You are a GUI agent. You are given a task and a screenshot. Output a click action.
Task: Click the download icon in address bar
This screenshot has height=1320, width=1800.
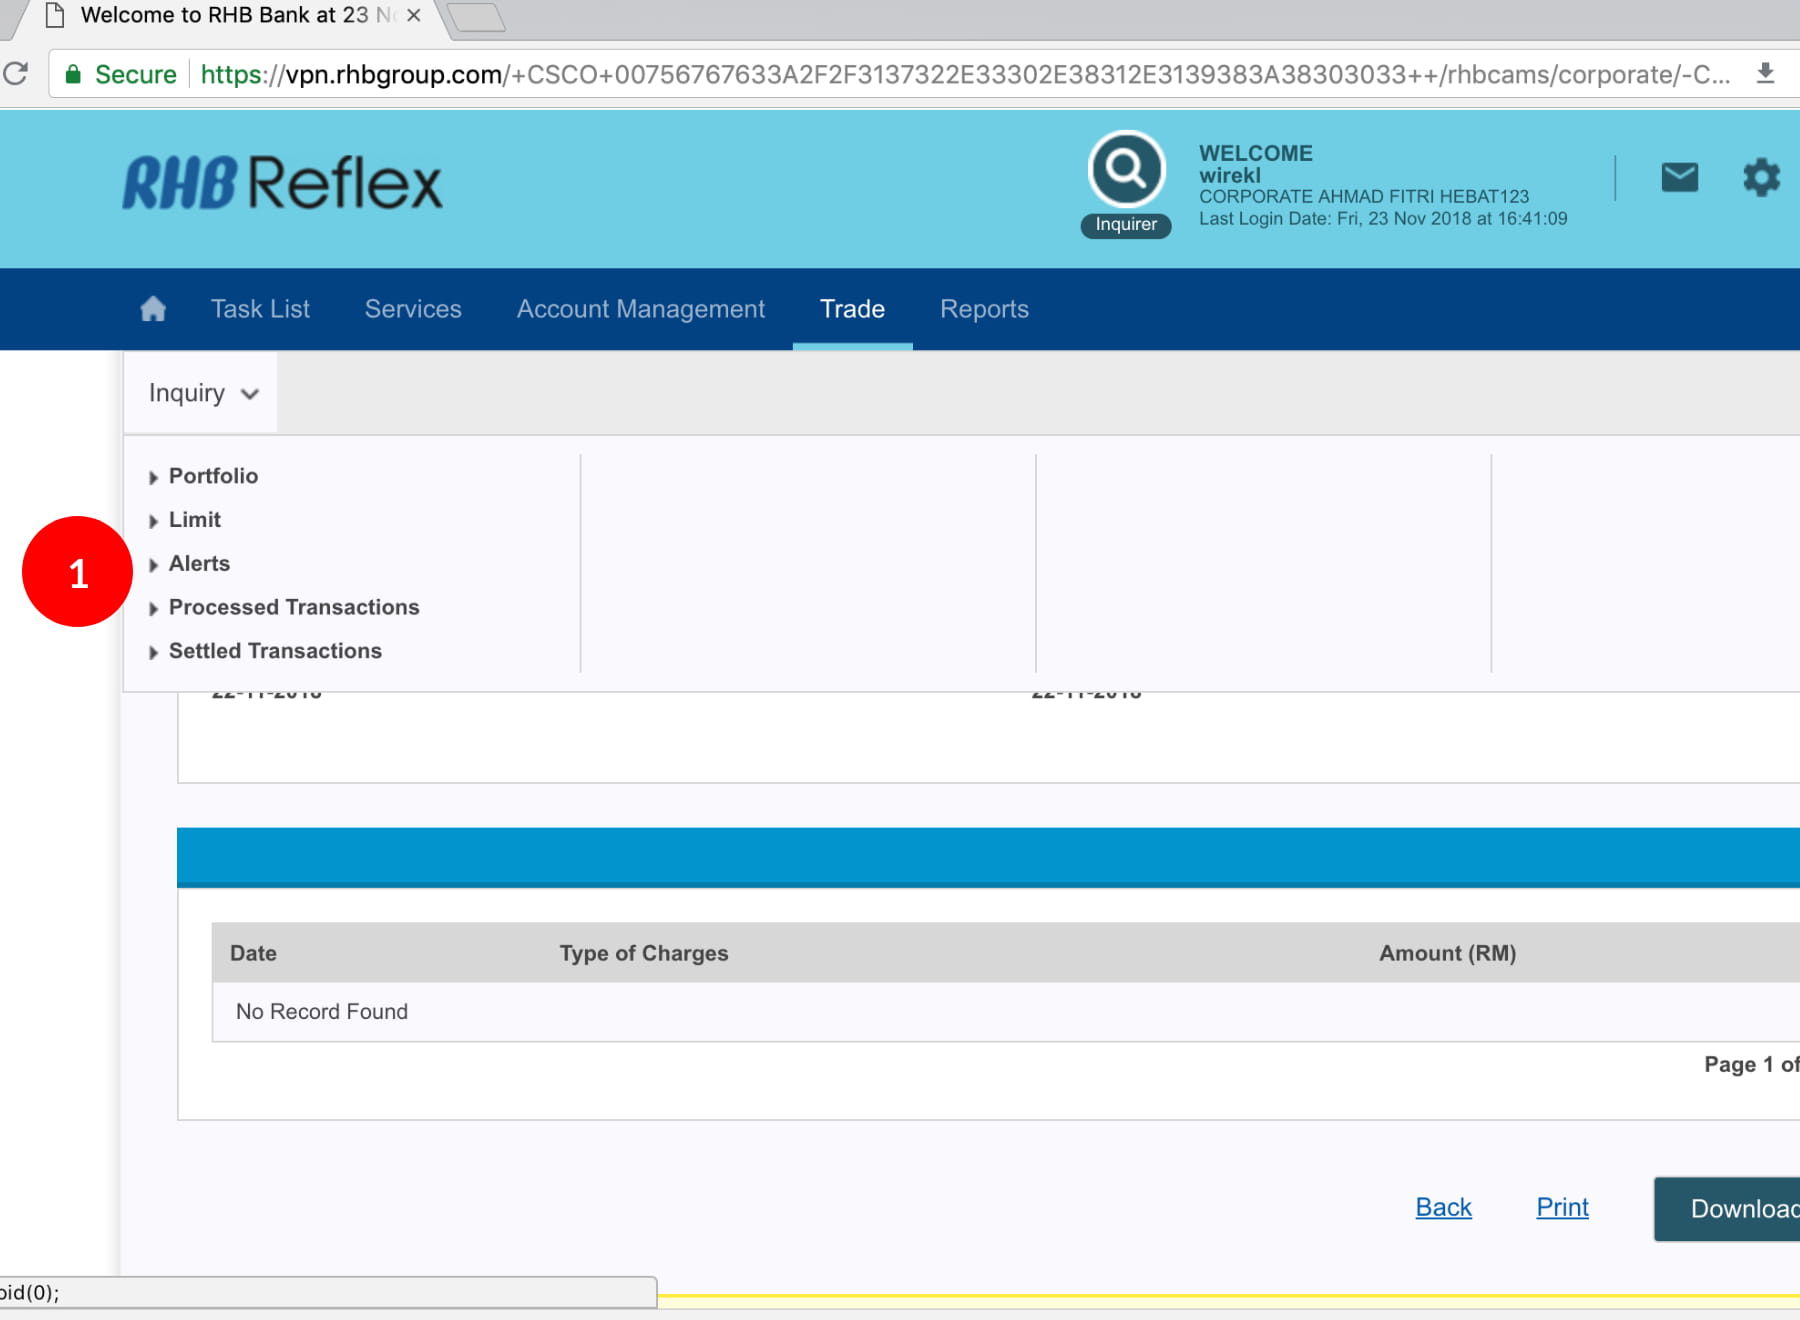pyautogui.click(x=1765, y=74)
